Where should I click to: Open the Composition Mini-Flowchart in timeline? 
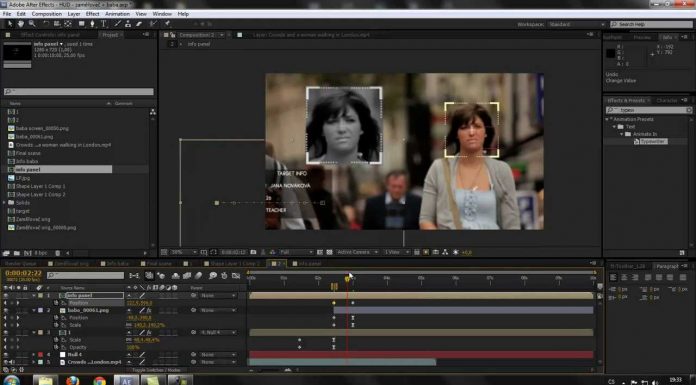134,276
